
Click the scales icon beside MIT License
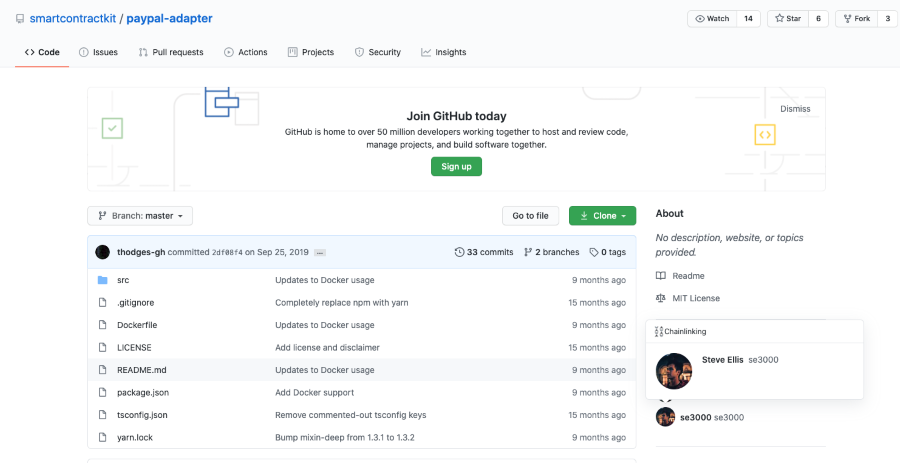[x=661, y=298]
